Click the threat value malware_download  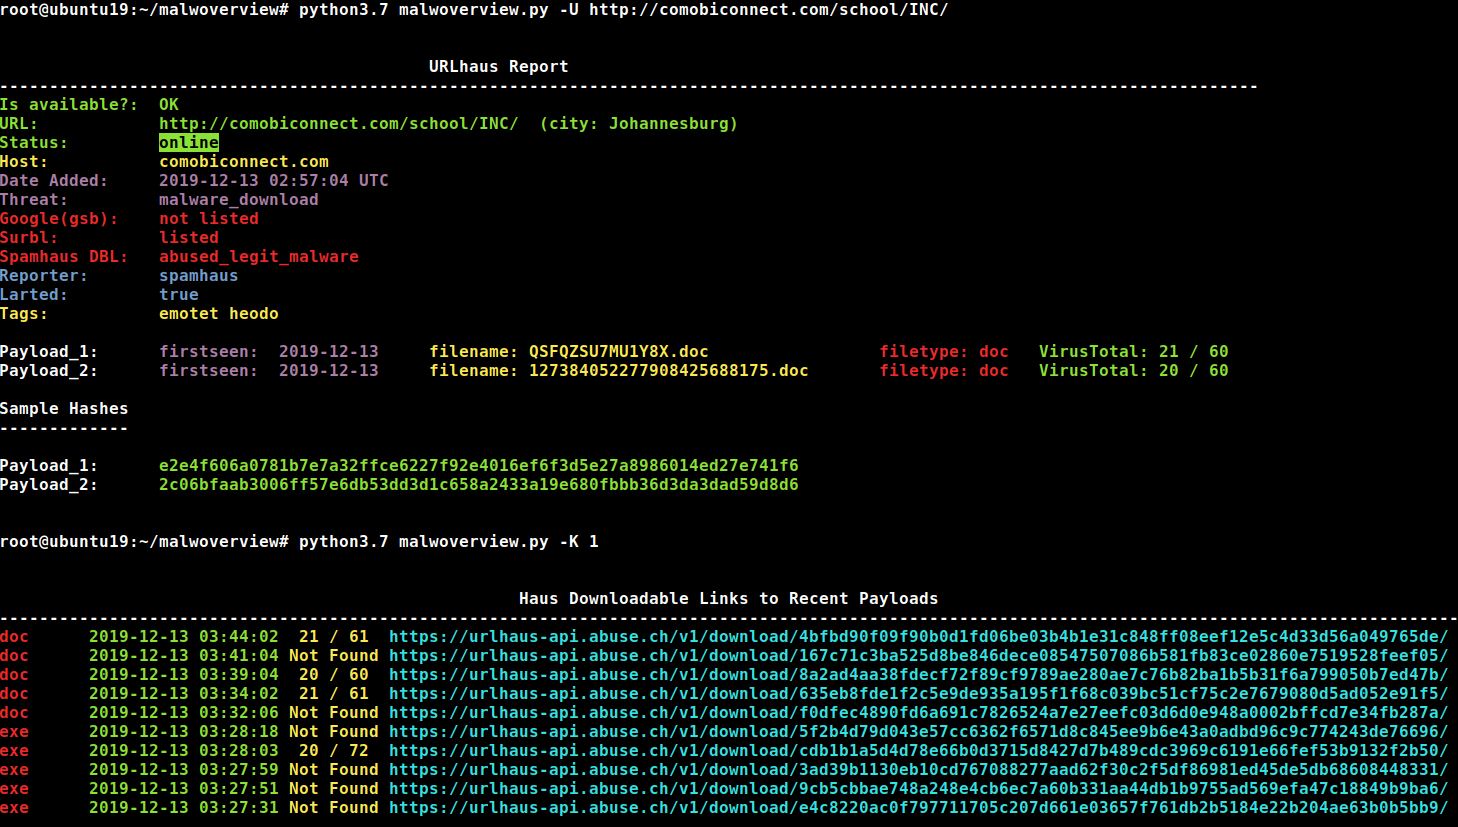click(239, 200)
